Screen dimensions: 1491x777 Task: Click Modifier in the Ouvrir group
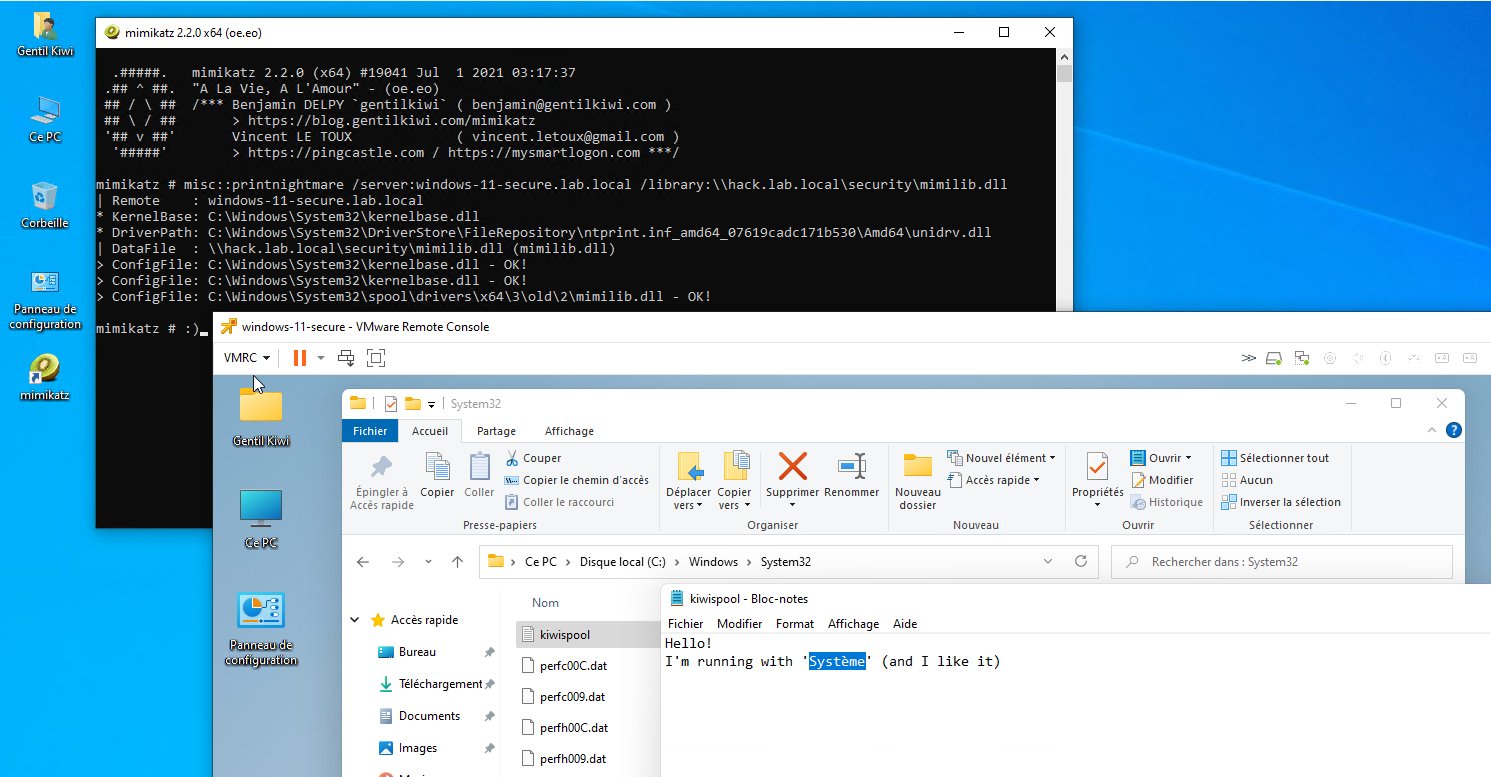click(1161, 480)
